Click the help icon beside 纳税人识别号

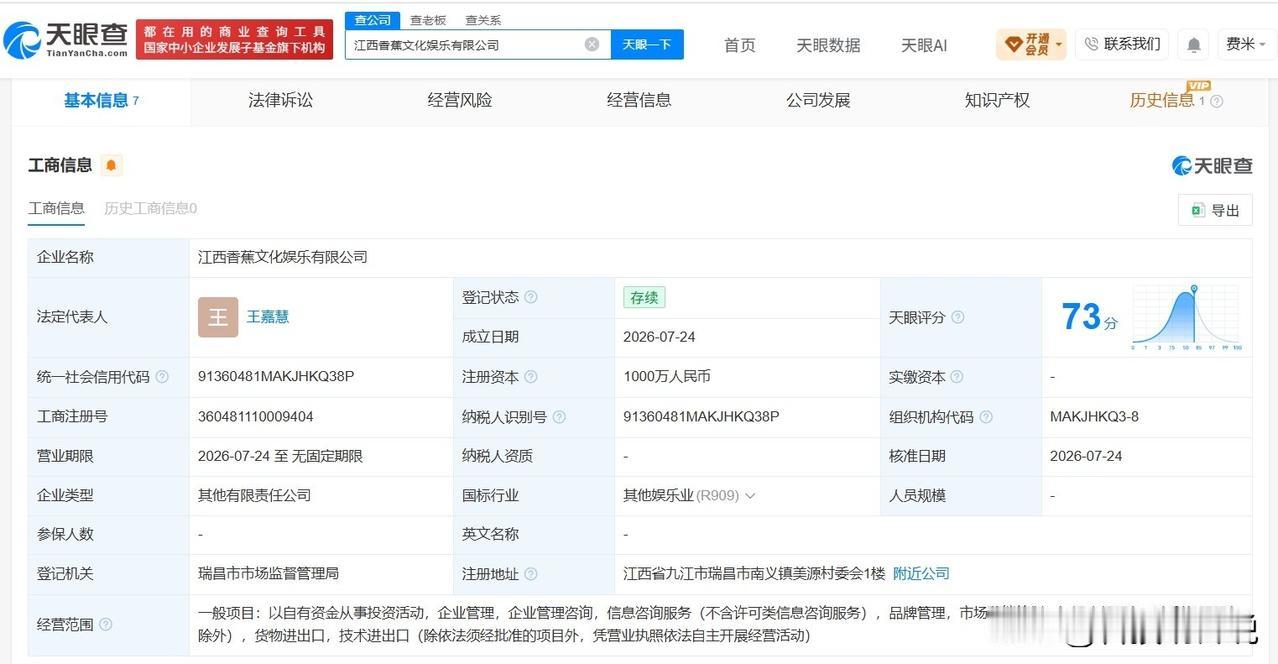tap(559, 417)
